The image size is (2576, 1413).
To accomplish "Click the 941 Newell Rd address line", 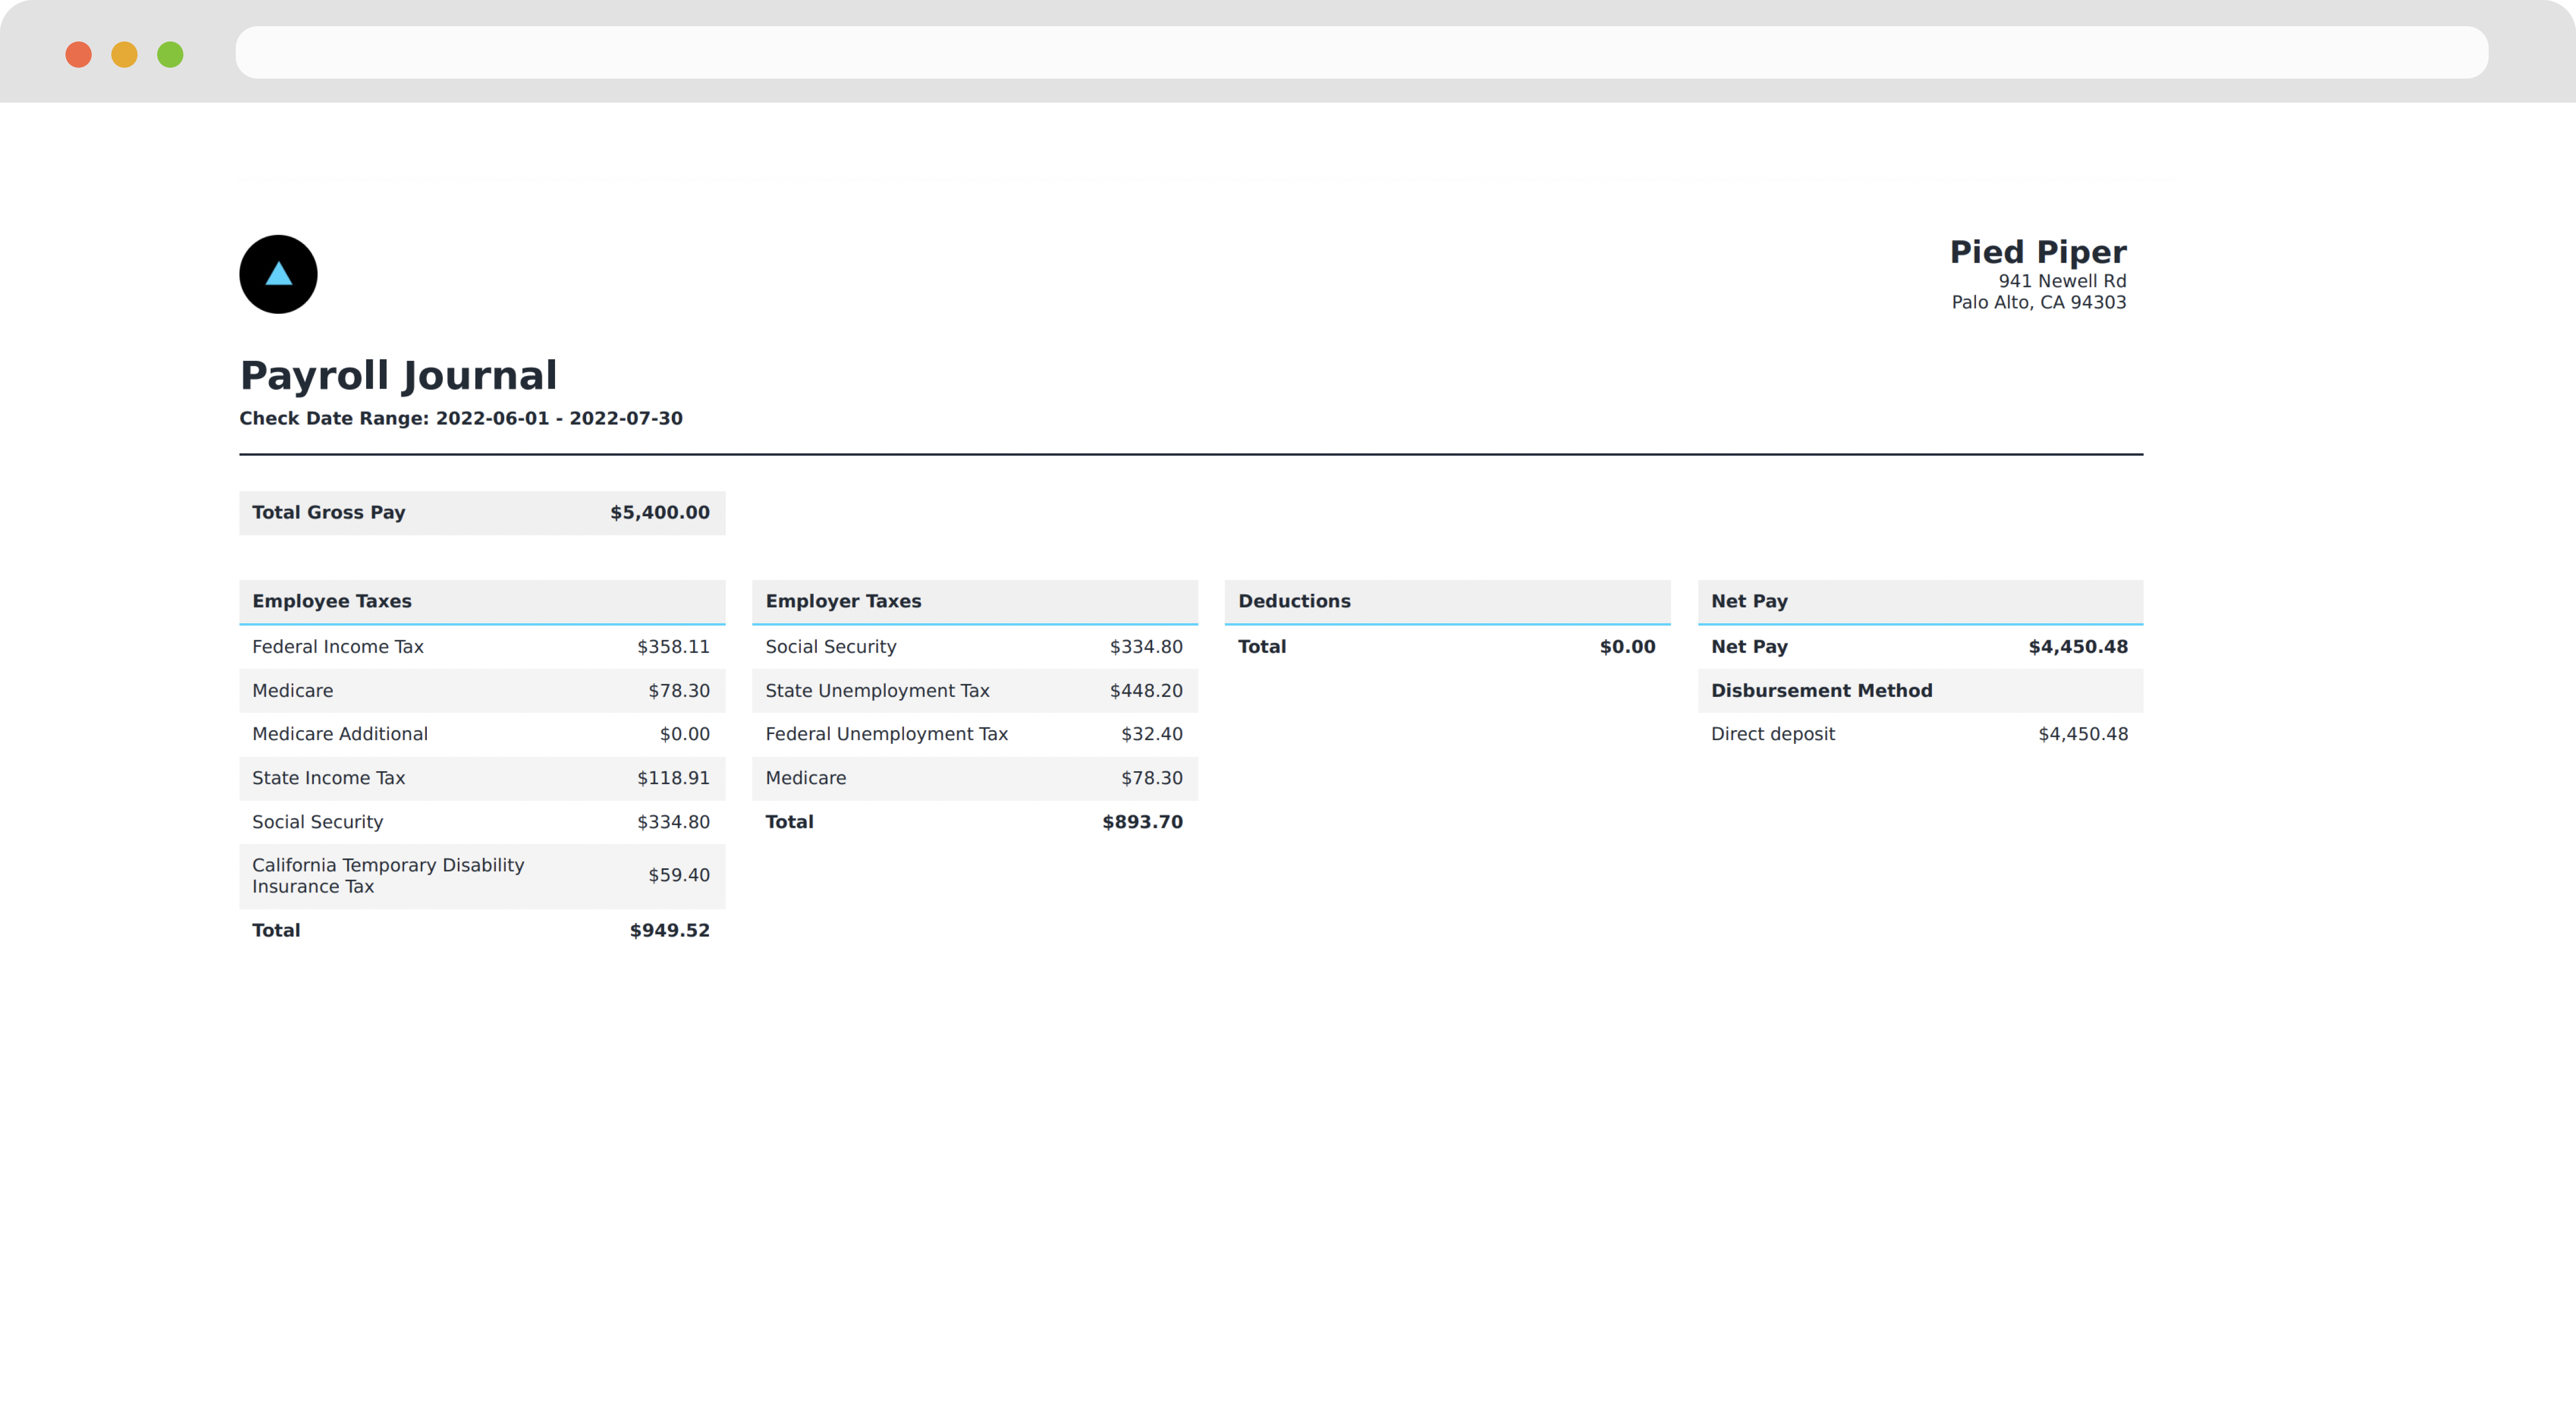I will pos(2062,281).
